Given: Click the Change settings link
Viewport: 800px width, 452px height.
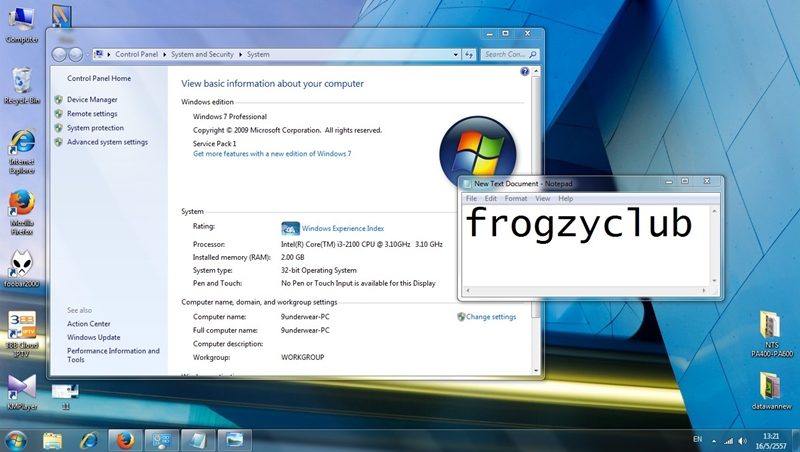Looking at the screenshot, I should 491,317.
